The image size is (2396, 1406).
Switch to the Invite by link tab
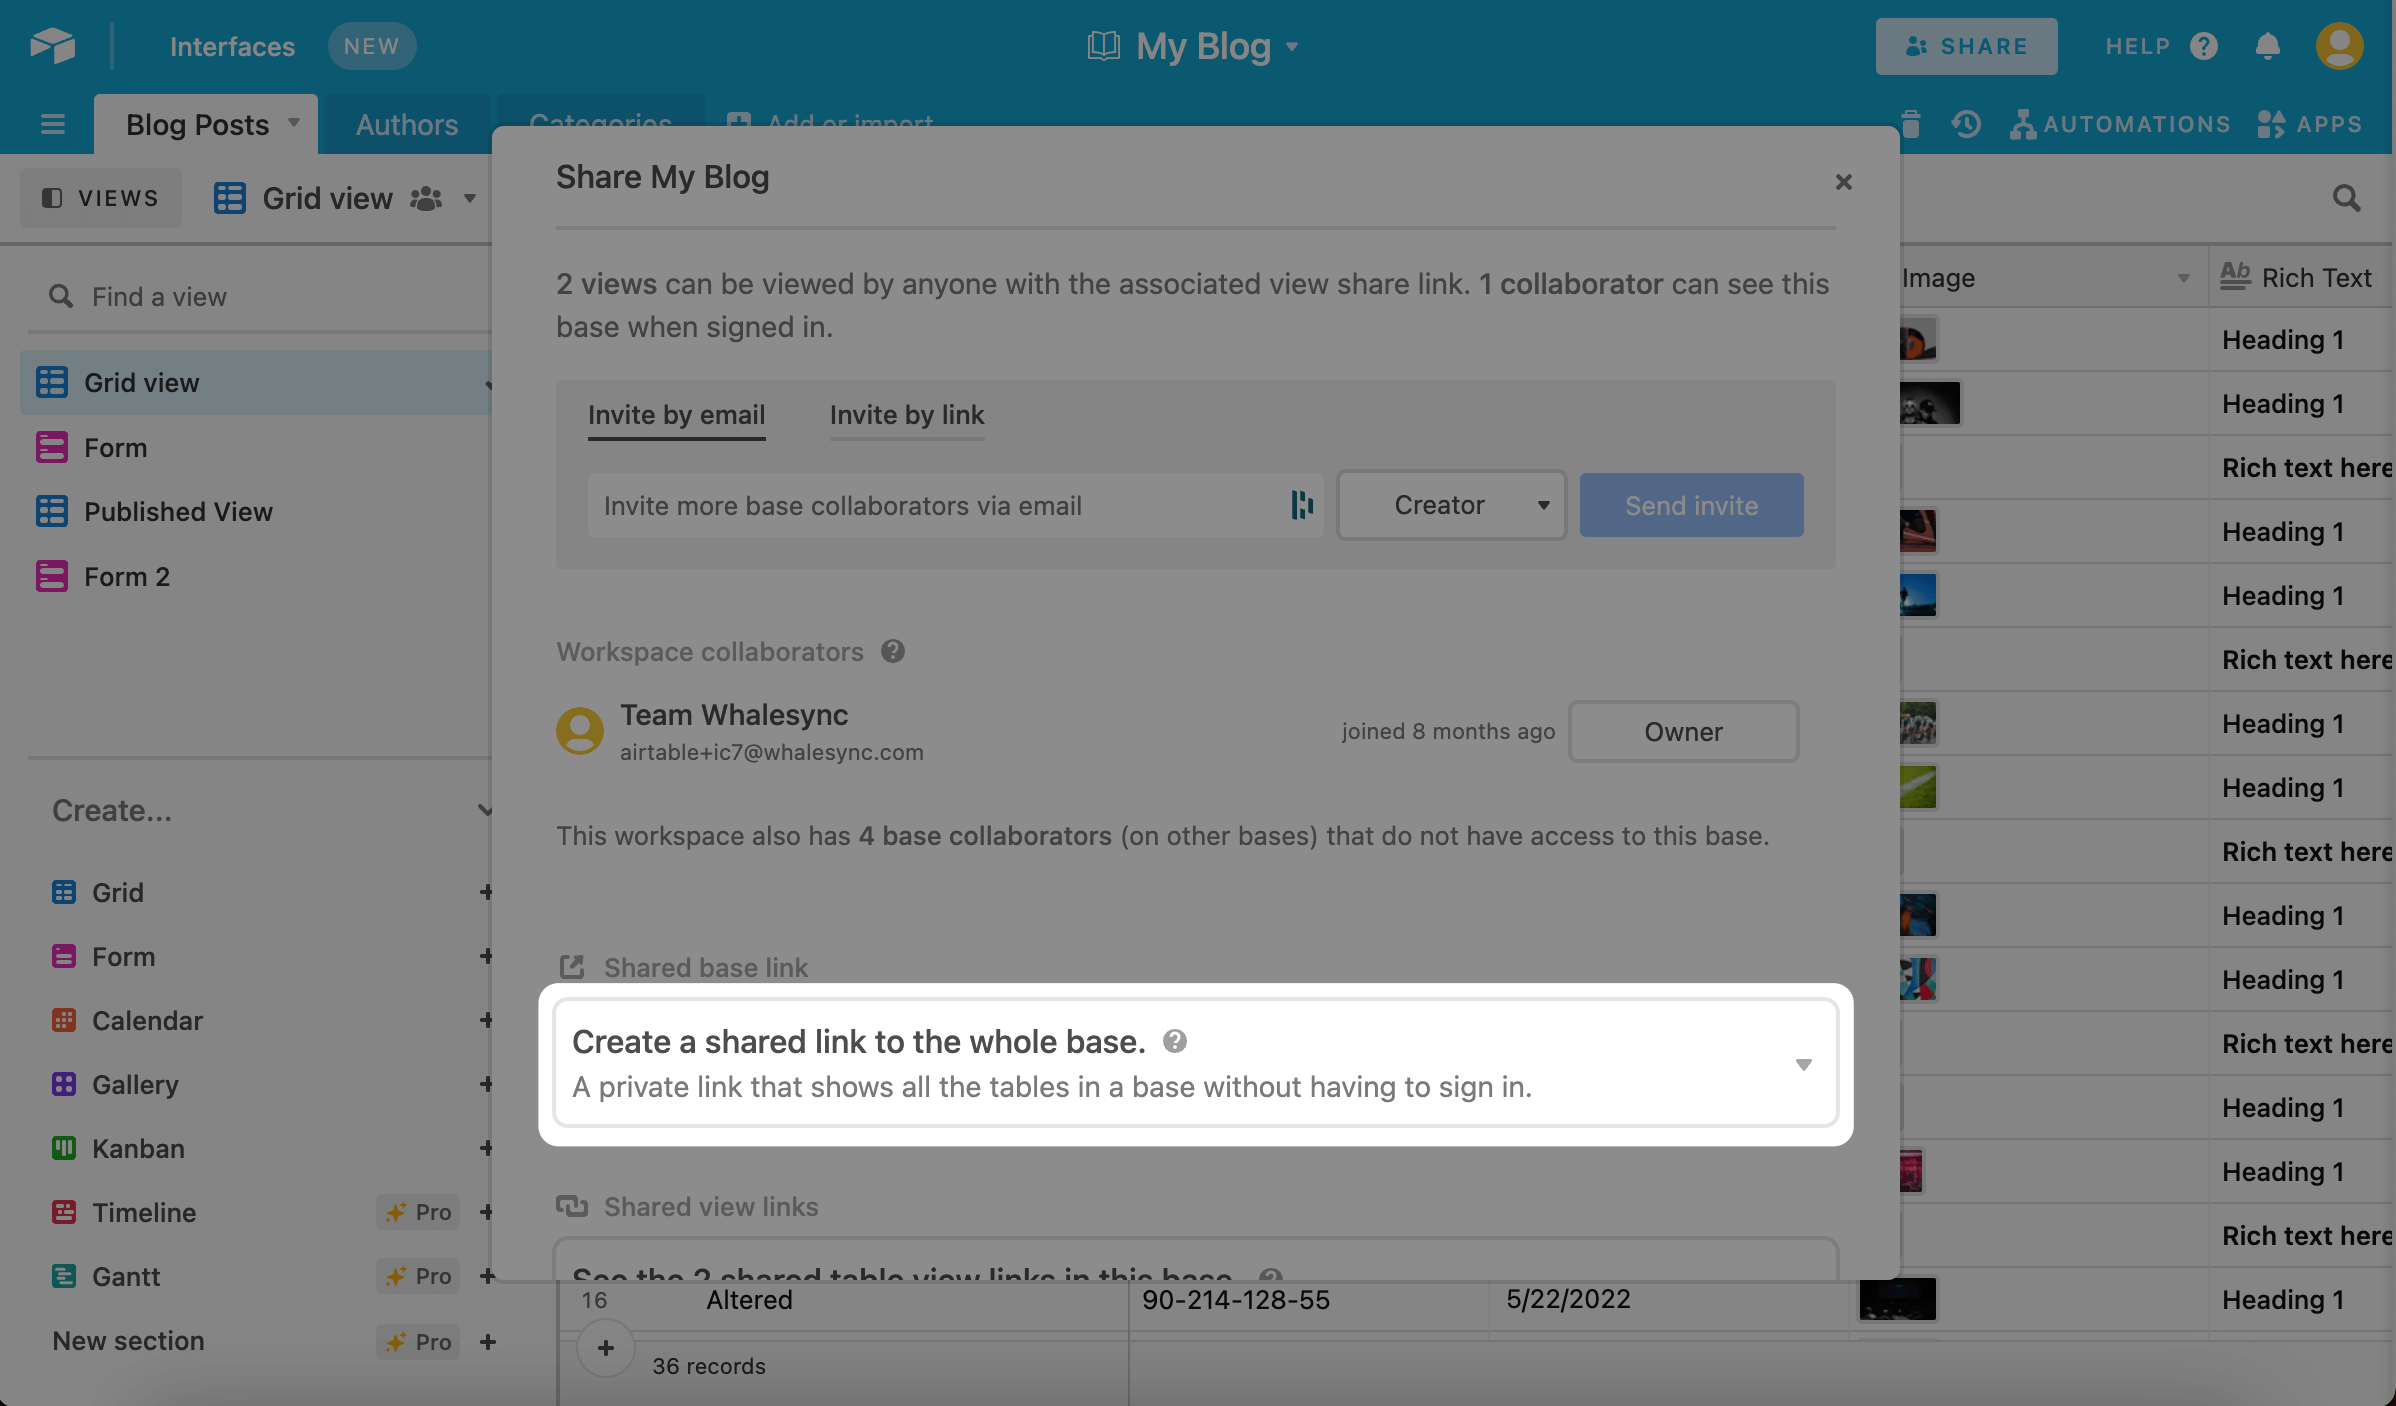906,415
